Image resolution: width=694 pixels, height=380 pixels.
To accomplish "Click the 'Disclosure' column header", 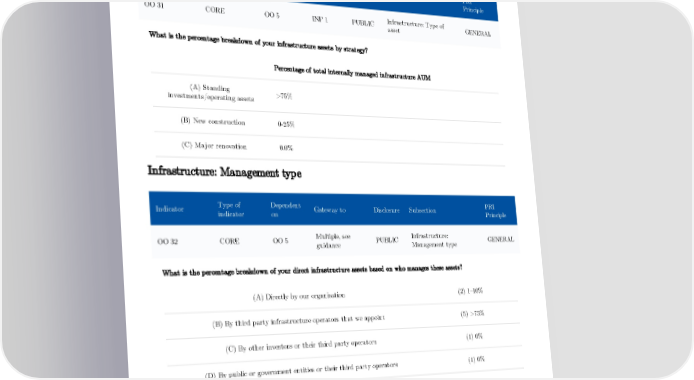I will click(x=386, y=210).
